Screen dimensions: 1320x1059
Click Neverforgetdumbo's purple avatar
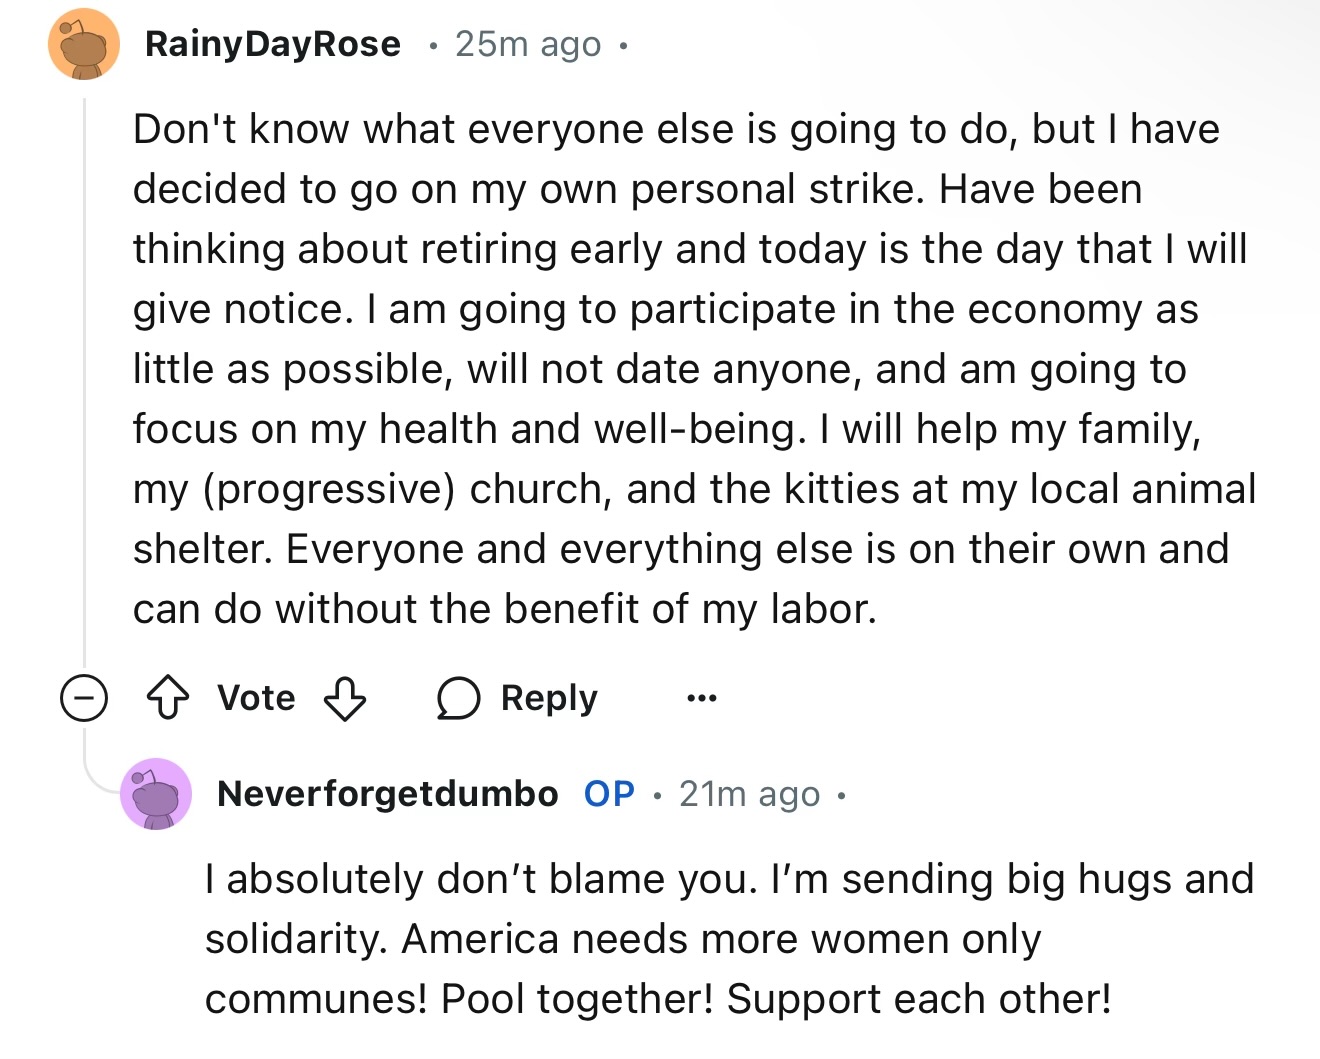[156, 794]
